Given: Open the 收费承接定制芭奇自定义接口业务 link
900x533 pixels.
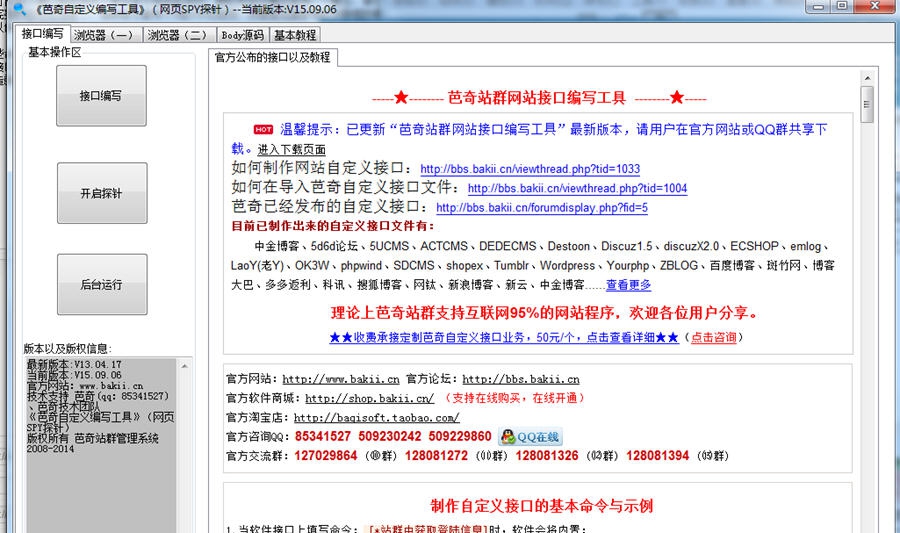Looking at the screenshot, I should coord(504,337).
